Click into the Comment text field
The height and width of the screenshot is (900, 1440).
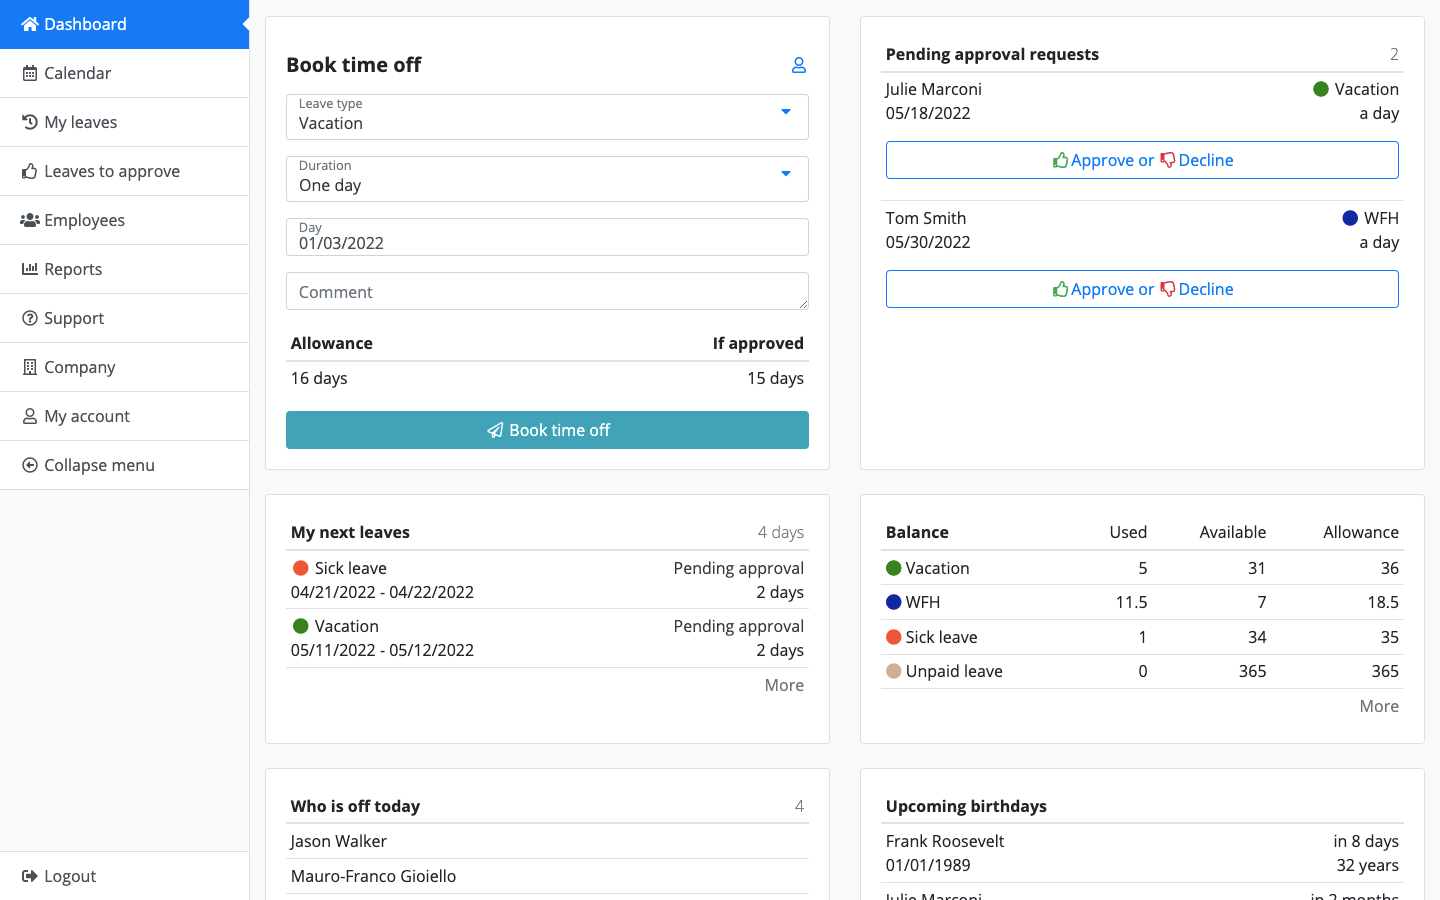[x=547, y=292]
